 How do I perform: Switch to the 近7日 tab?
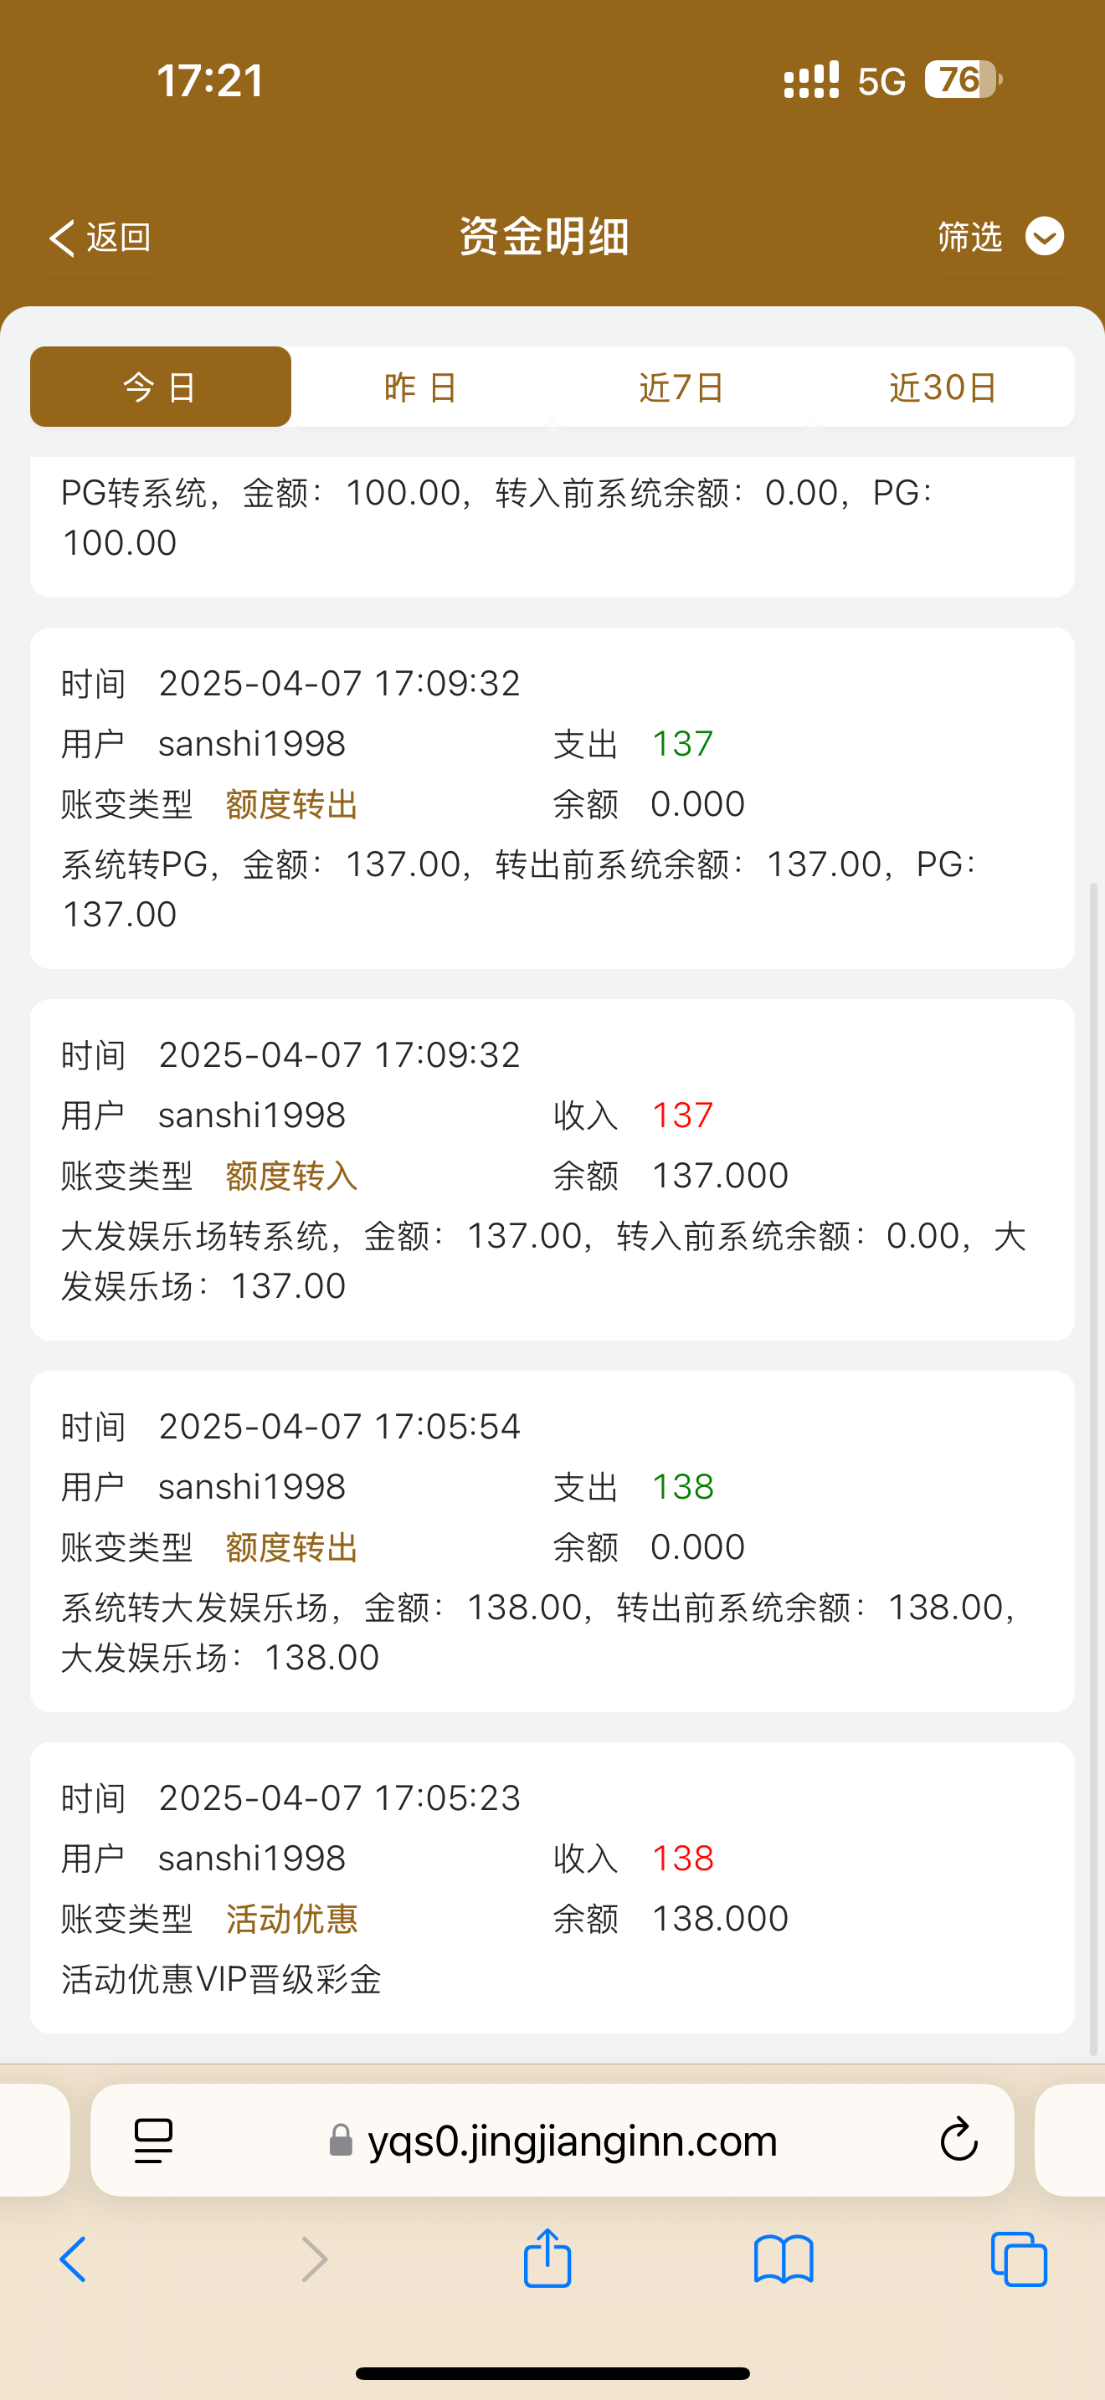(x=682, y=387)
